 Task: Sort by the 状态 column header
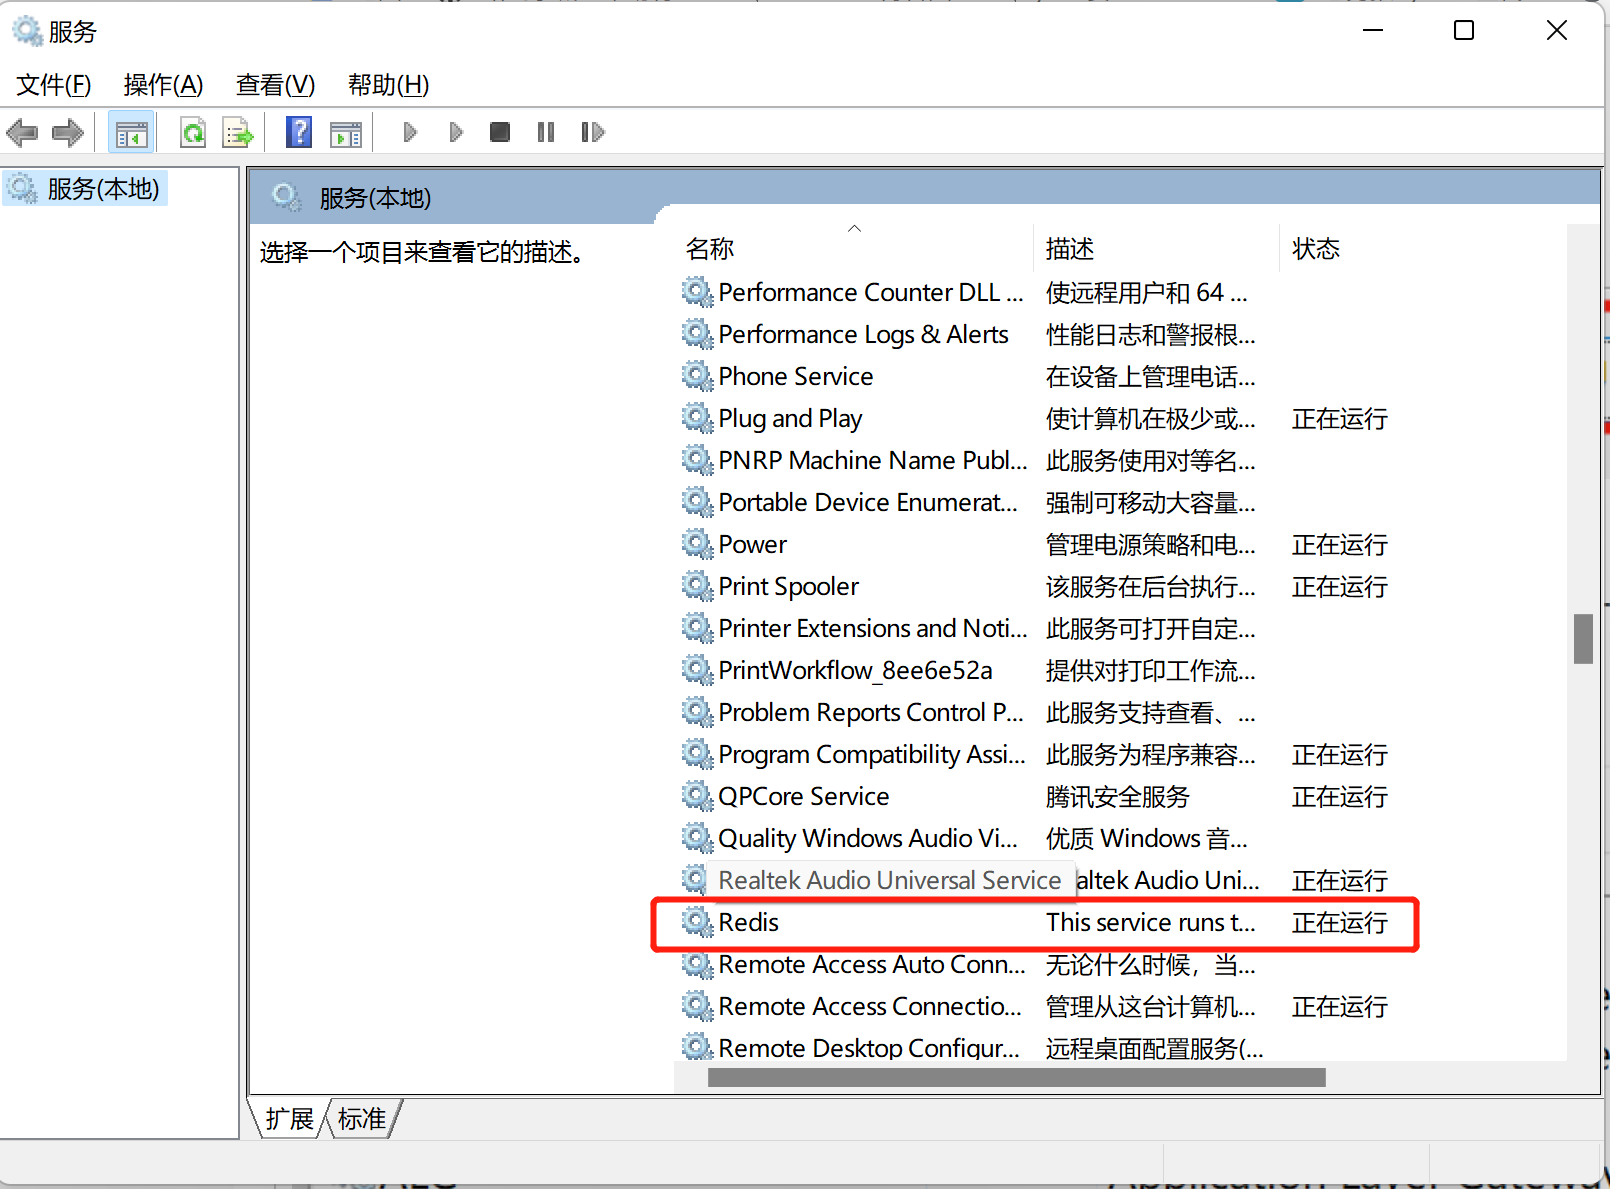click(x=1420, y=248)
